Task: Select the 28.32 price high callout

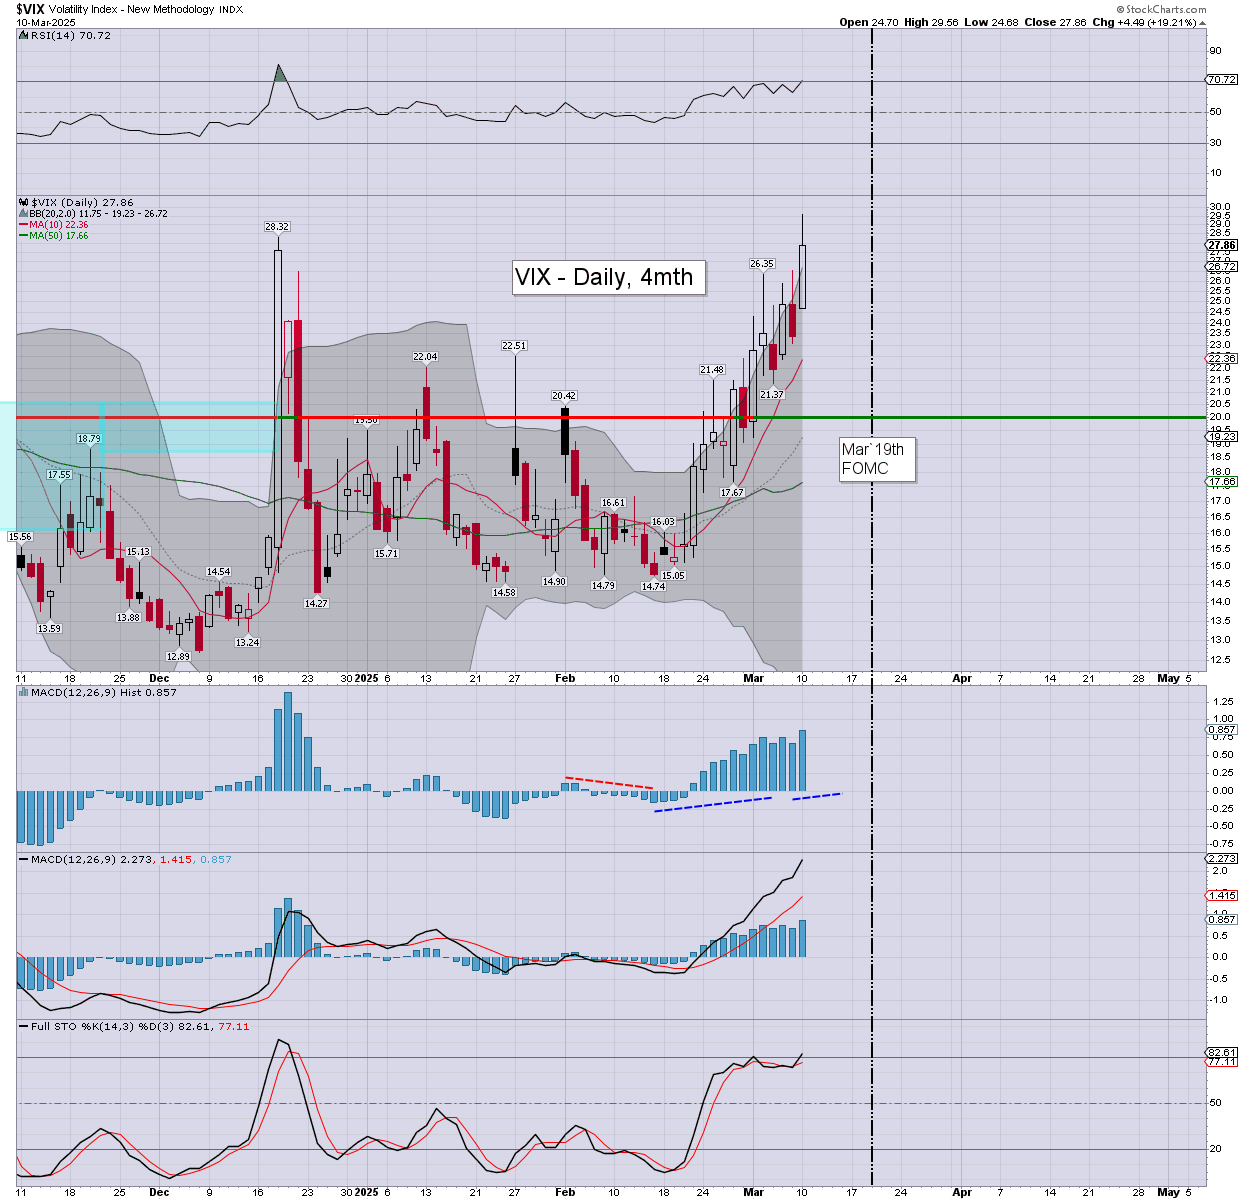Action: tap(277, 227)
